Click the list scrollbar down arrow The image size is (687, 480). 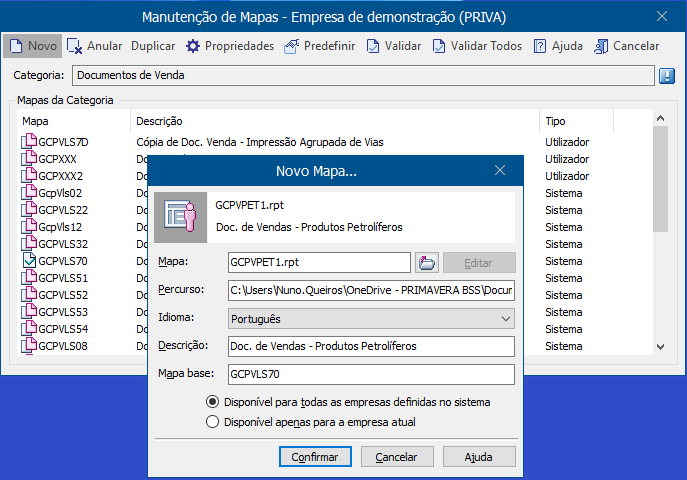(x=661, y=346)
